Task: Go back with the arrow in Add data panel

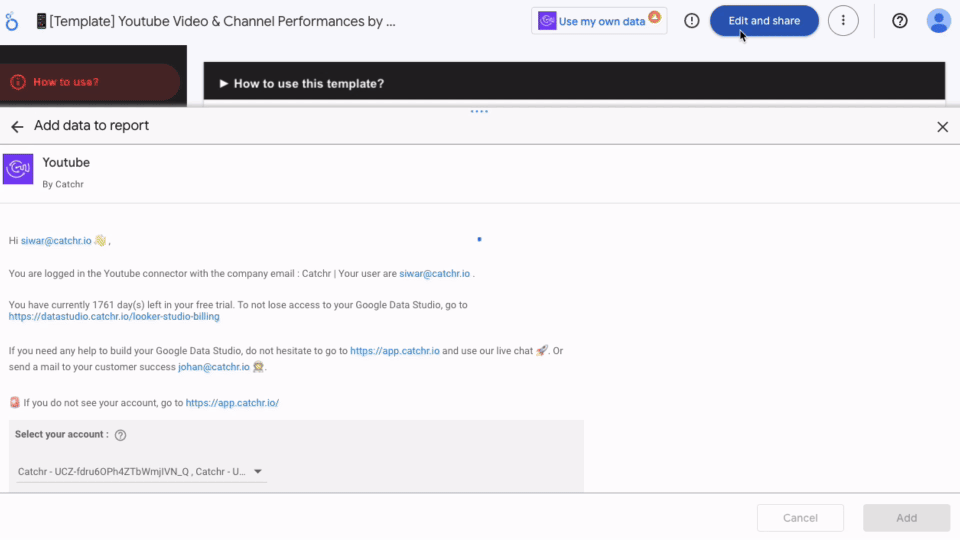Action: tap(17, 127)
